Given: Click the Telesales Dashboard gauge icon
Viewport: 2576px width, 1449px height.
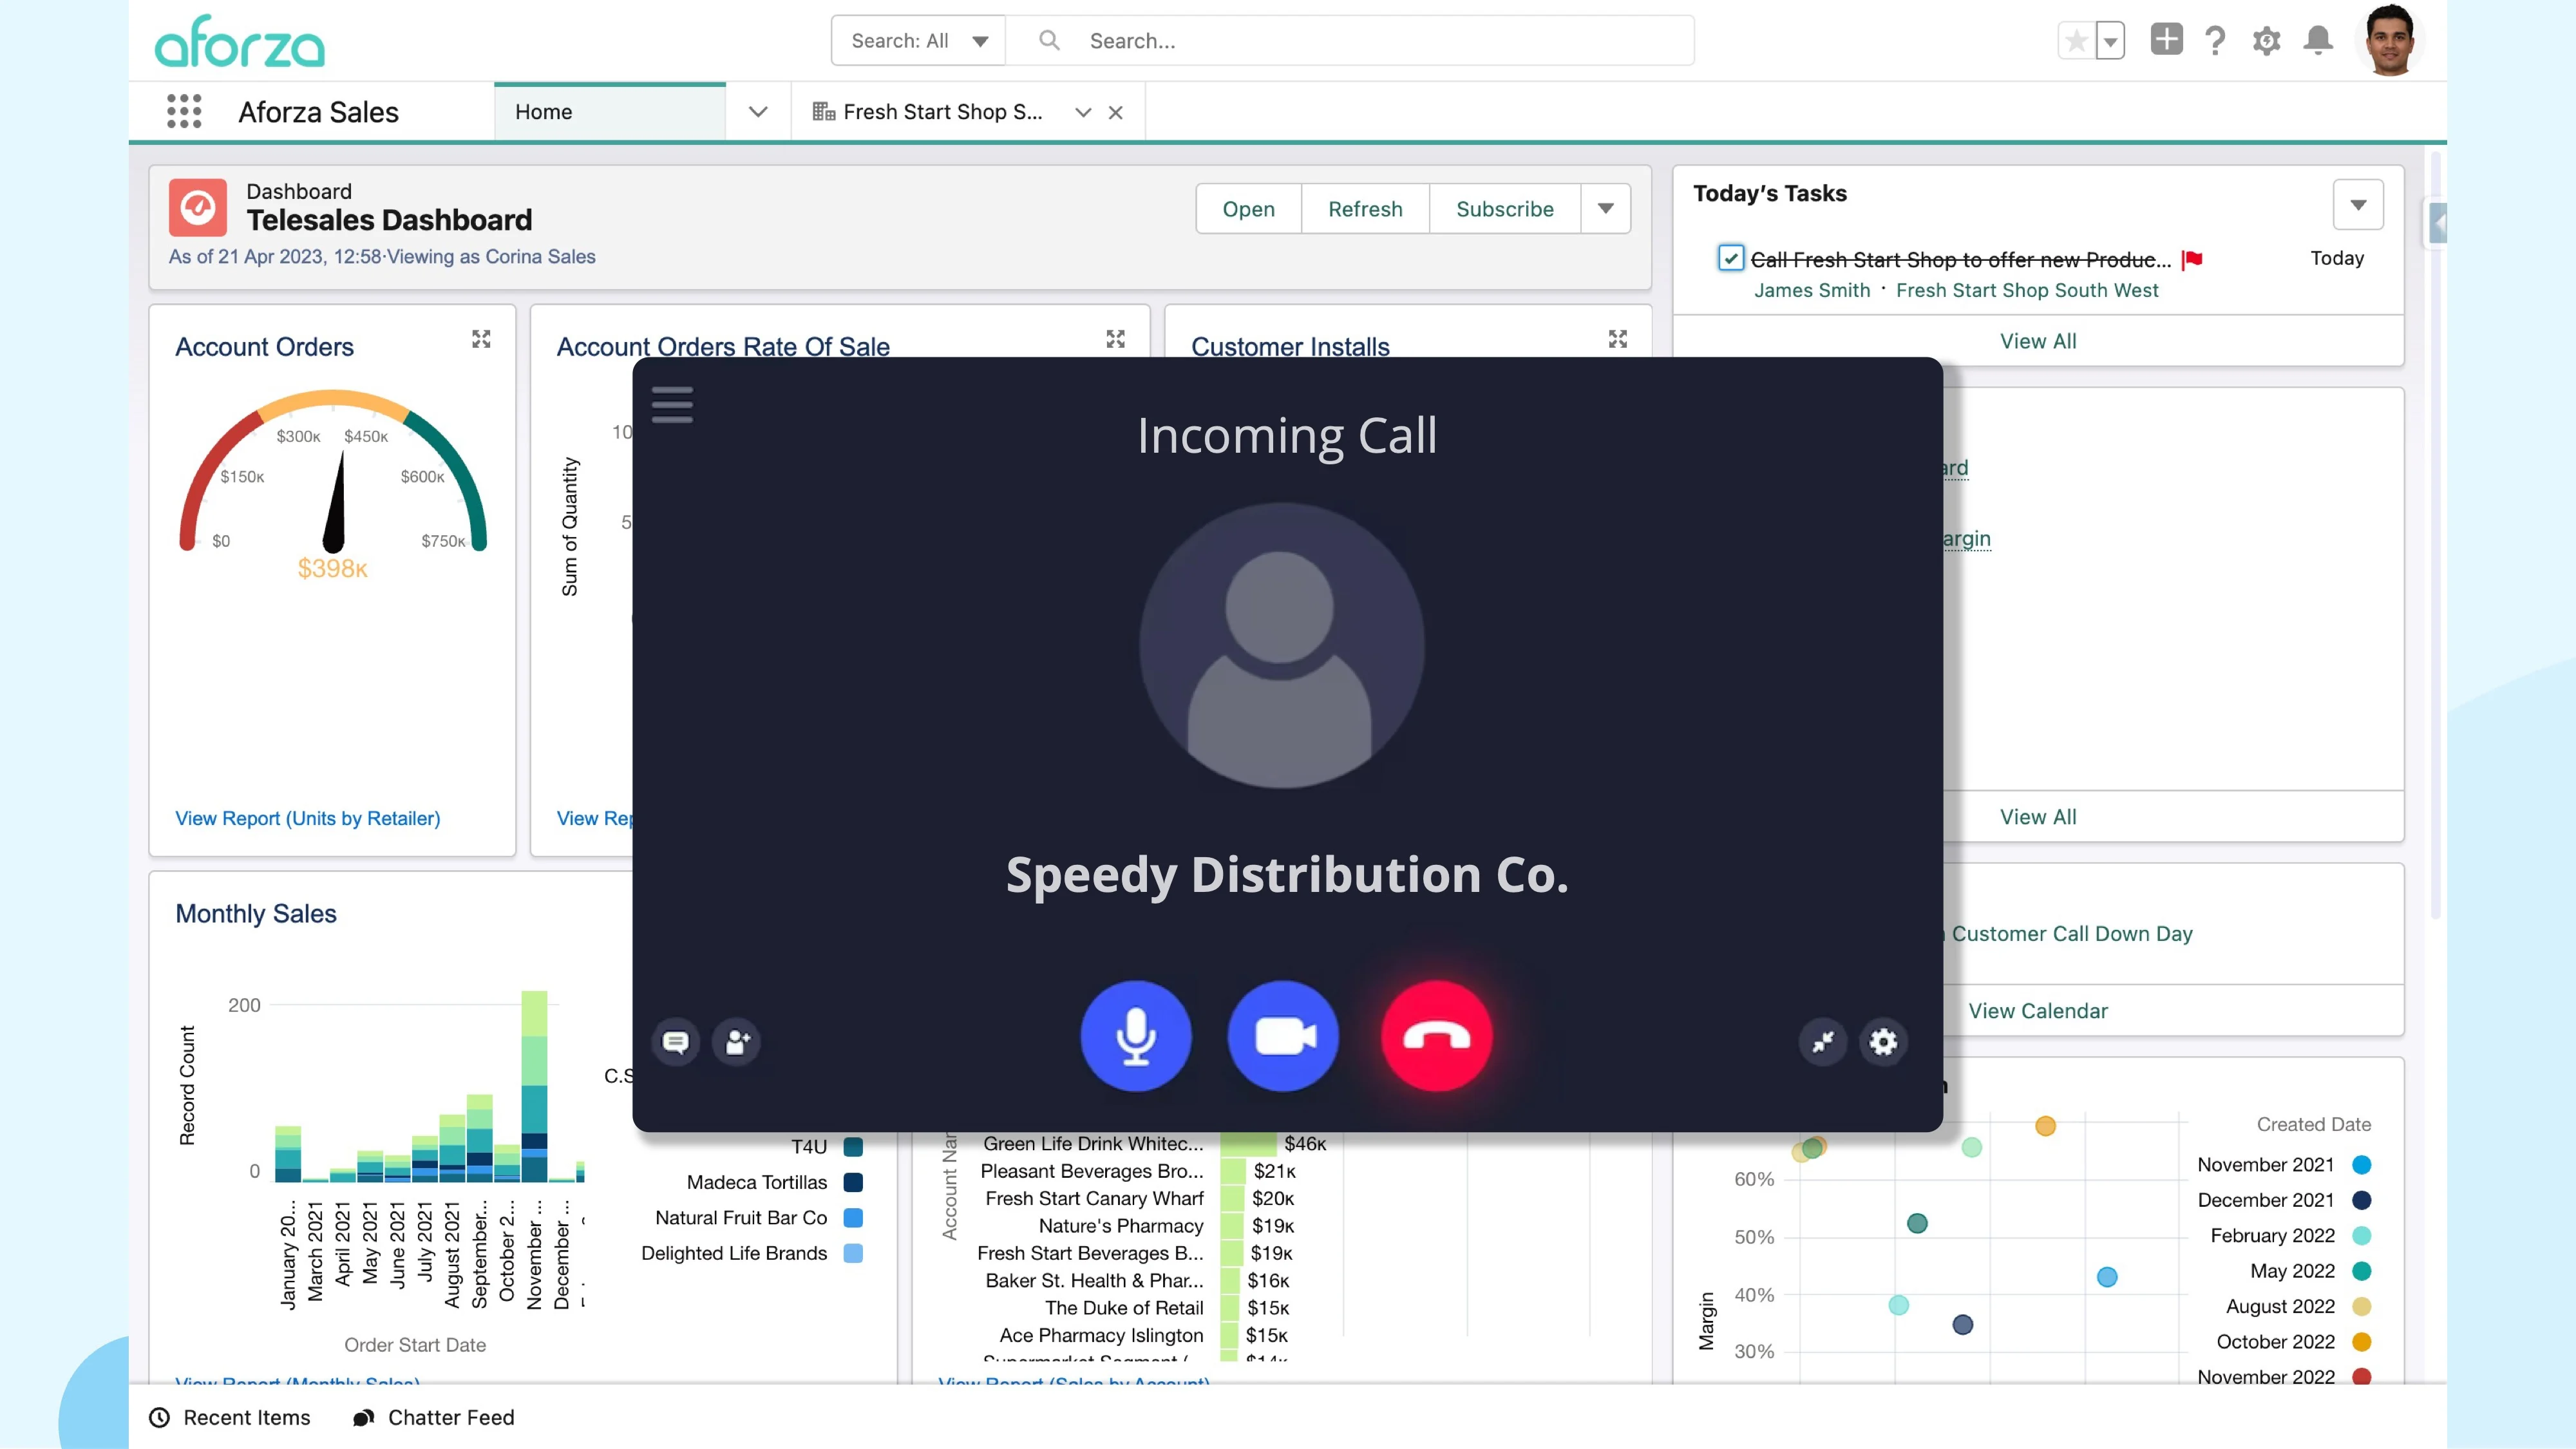Looking at the screenshot, I should point(198,207).
